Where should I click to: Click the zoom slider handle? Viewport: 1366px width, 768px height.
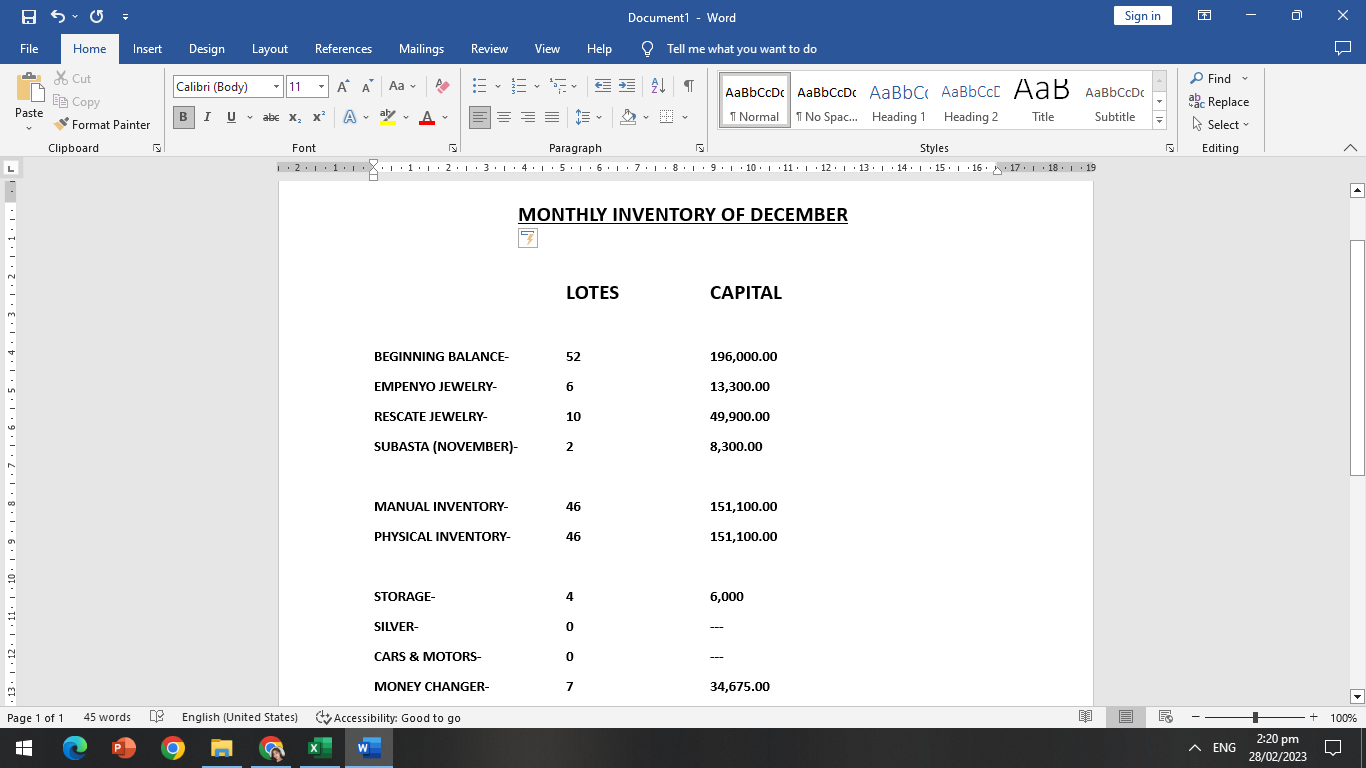1255,717
